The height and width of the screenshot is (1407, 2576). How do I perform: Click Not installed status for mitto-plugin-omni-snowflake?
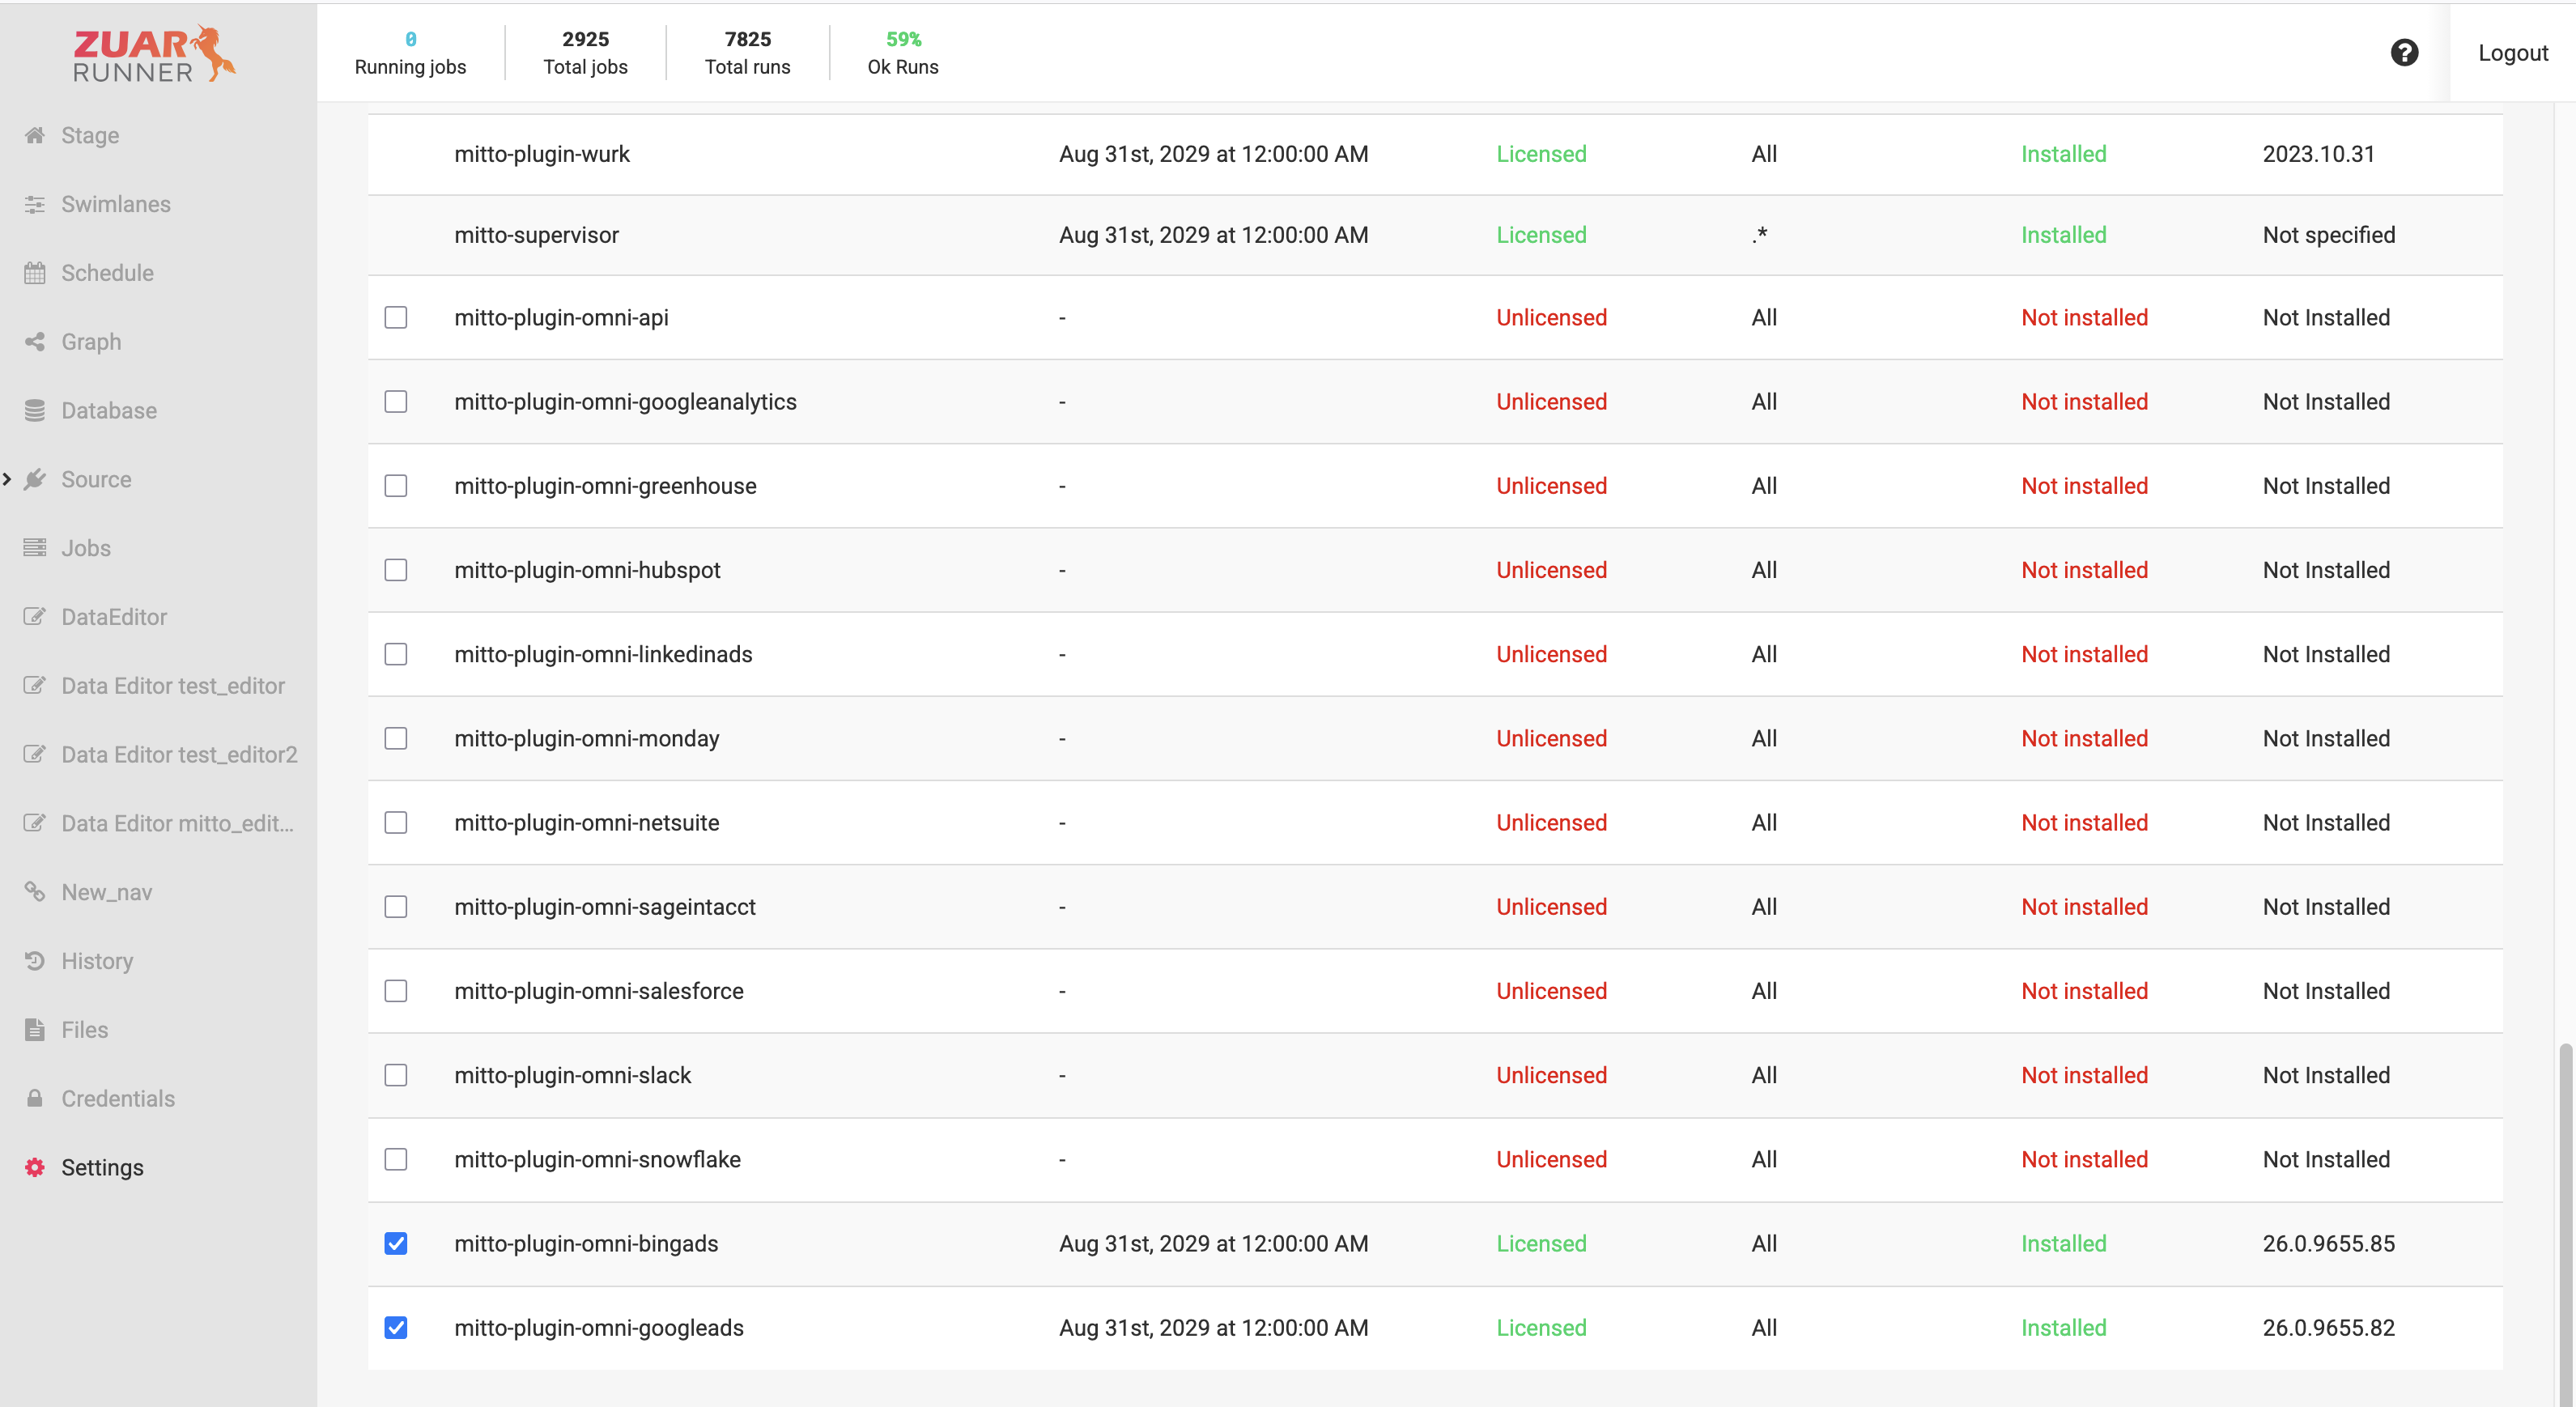(x=2084, y=1159)
